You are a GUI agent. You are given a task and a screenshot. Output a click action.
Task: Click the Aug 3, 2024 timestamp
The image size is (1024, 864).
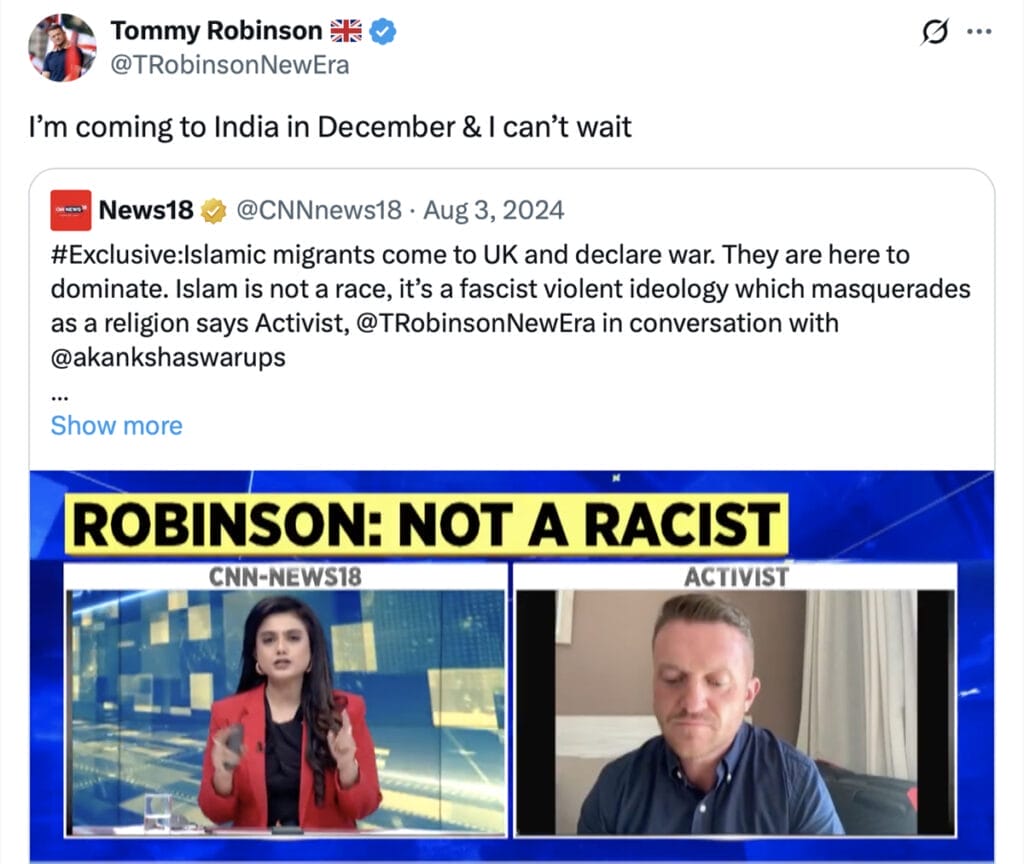494,210
